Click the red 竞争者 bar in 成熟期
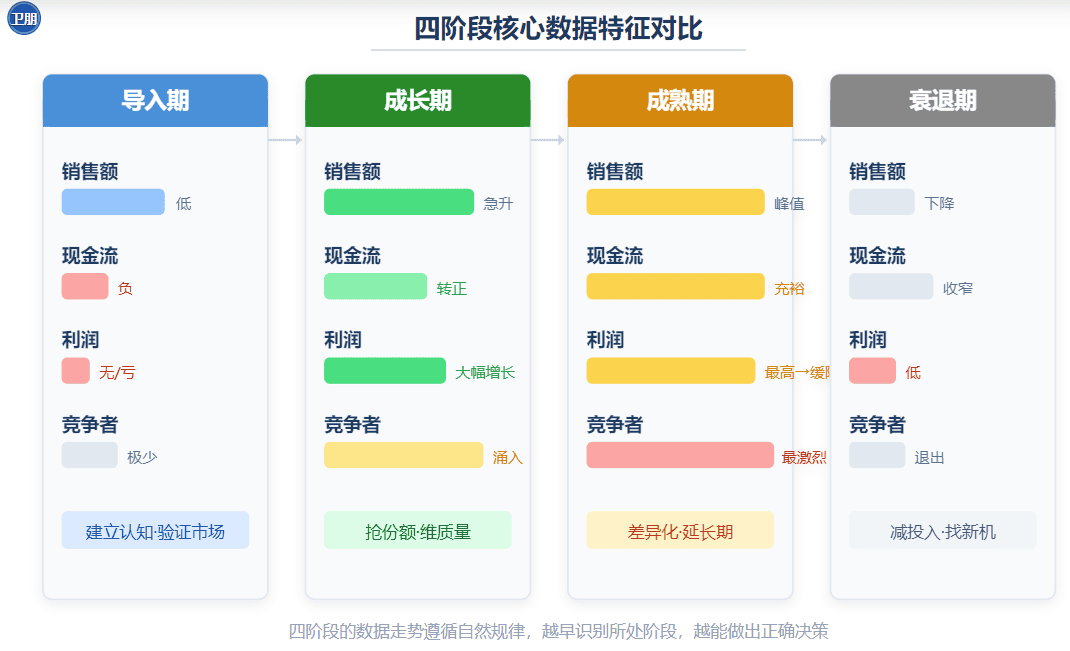Viewport: 1070px width, 651px height. pyautogui.click(x=680, y=455)
